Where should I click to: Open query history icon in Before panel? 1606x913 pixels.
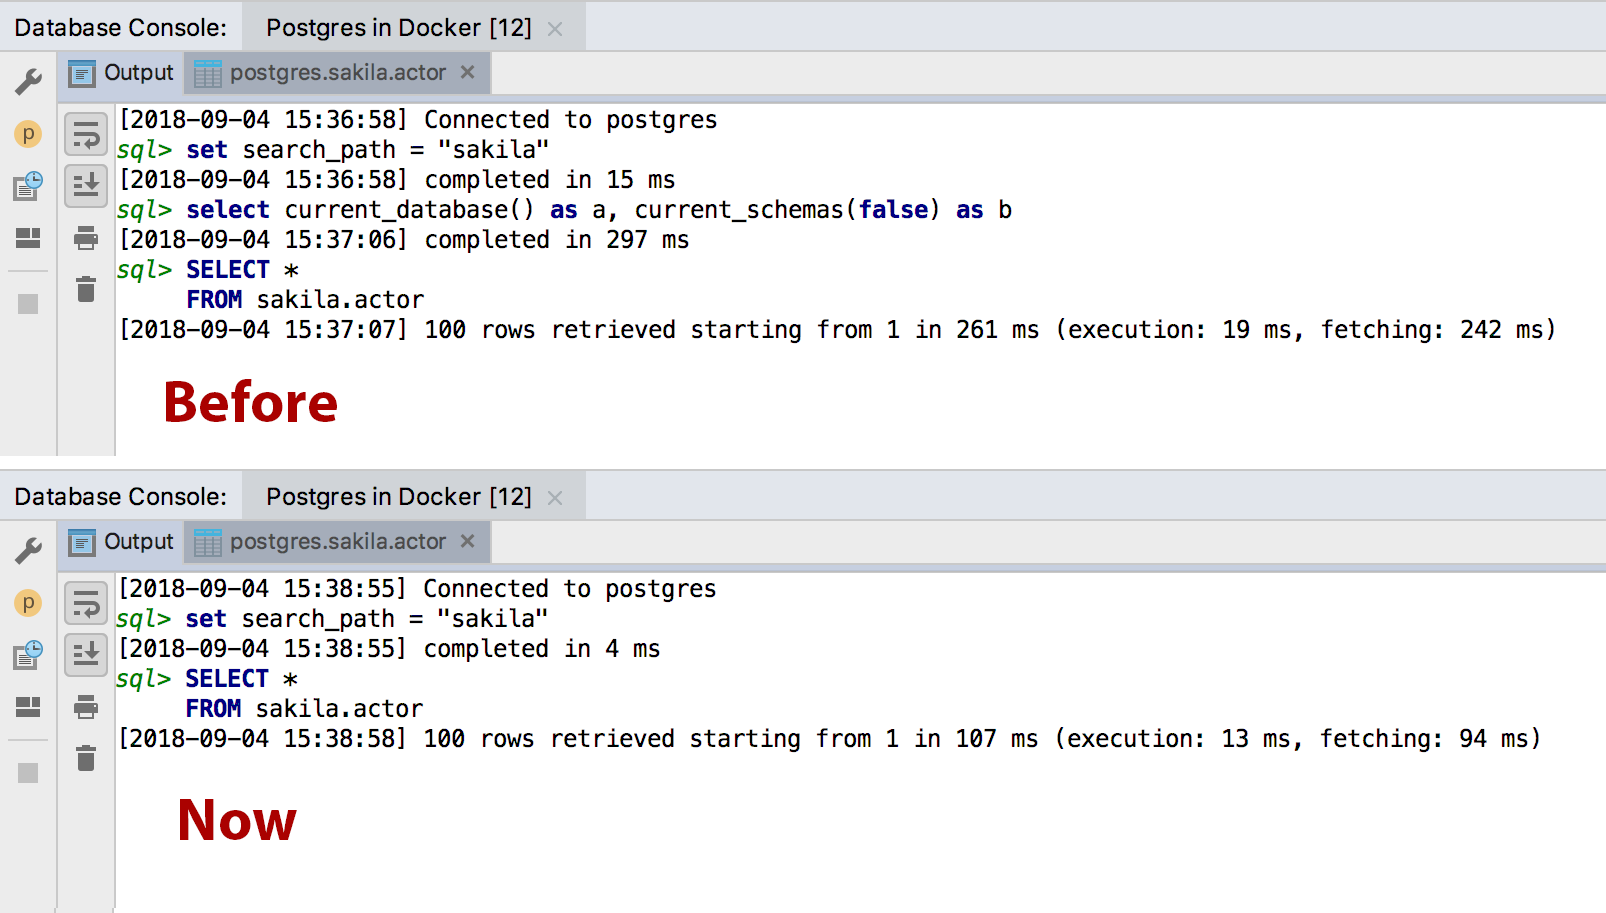28,186
